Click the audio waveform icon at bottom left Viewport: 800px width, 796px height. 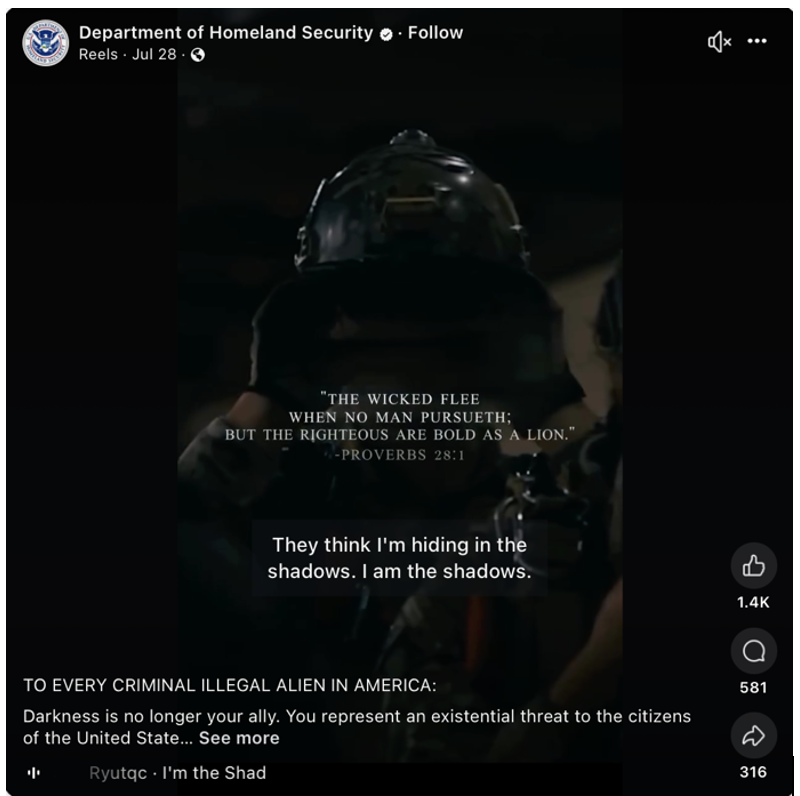34,773
